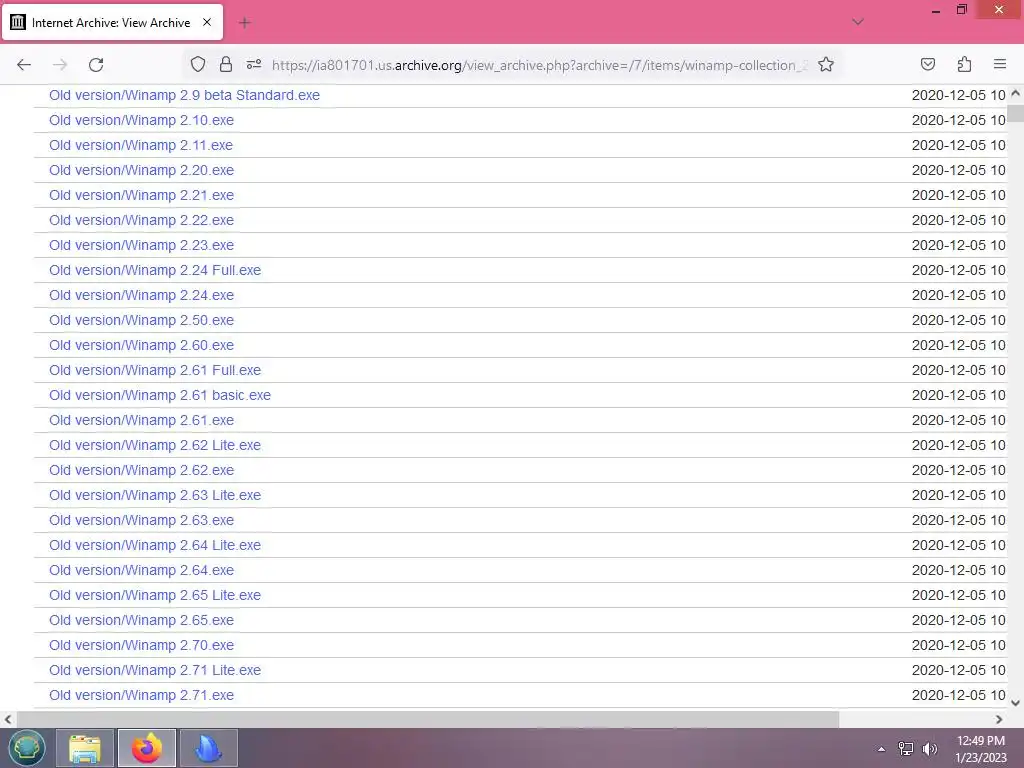Viewport: 1024px width, 768px height.
Task: Open the tracking protection shield
Action: coord(198,64)
